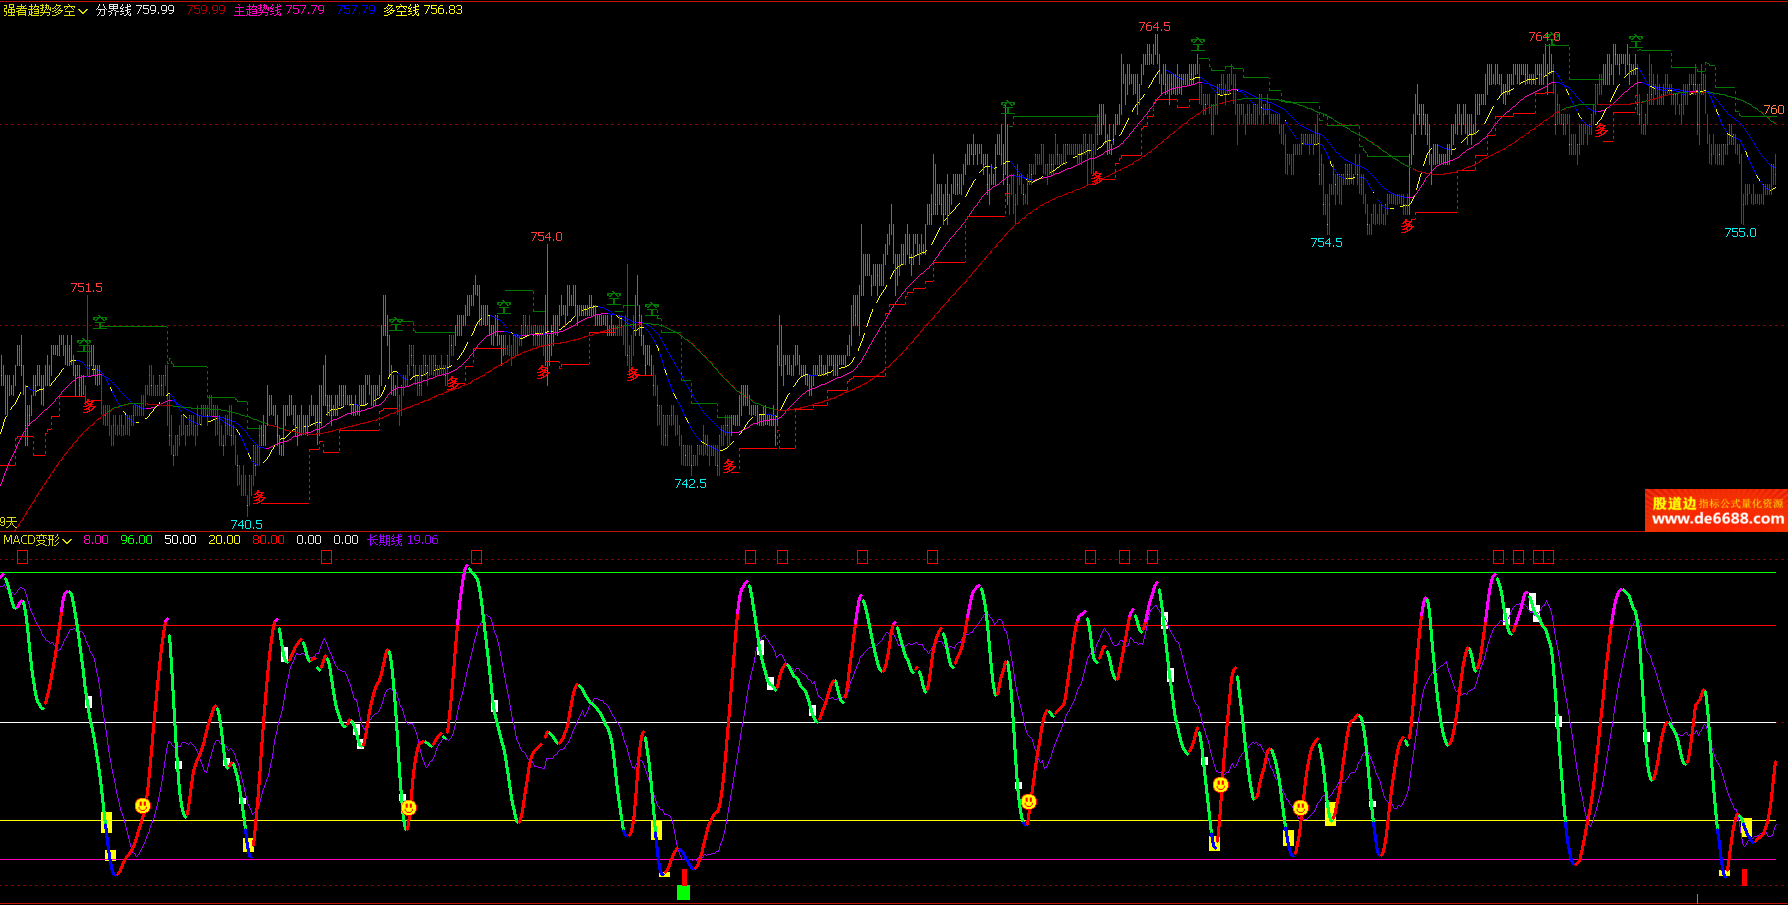The width and height of the screenshot is (1788, 905).
Task: Click the 755.0 low price label
Action: pyautogui.click(x=1740, y=233)
